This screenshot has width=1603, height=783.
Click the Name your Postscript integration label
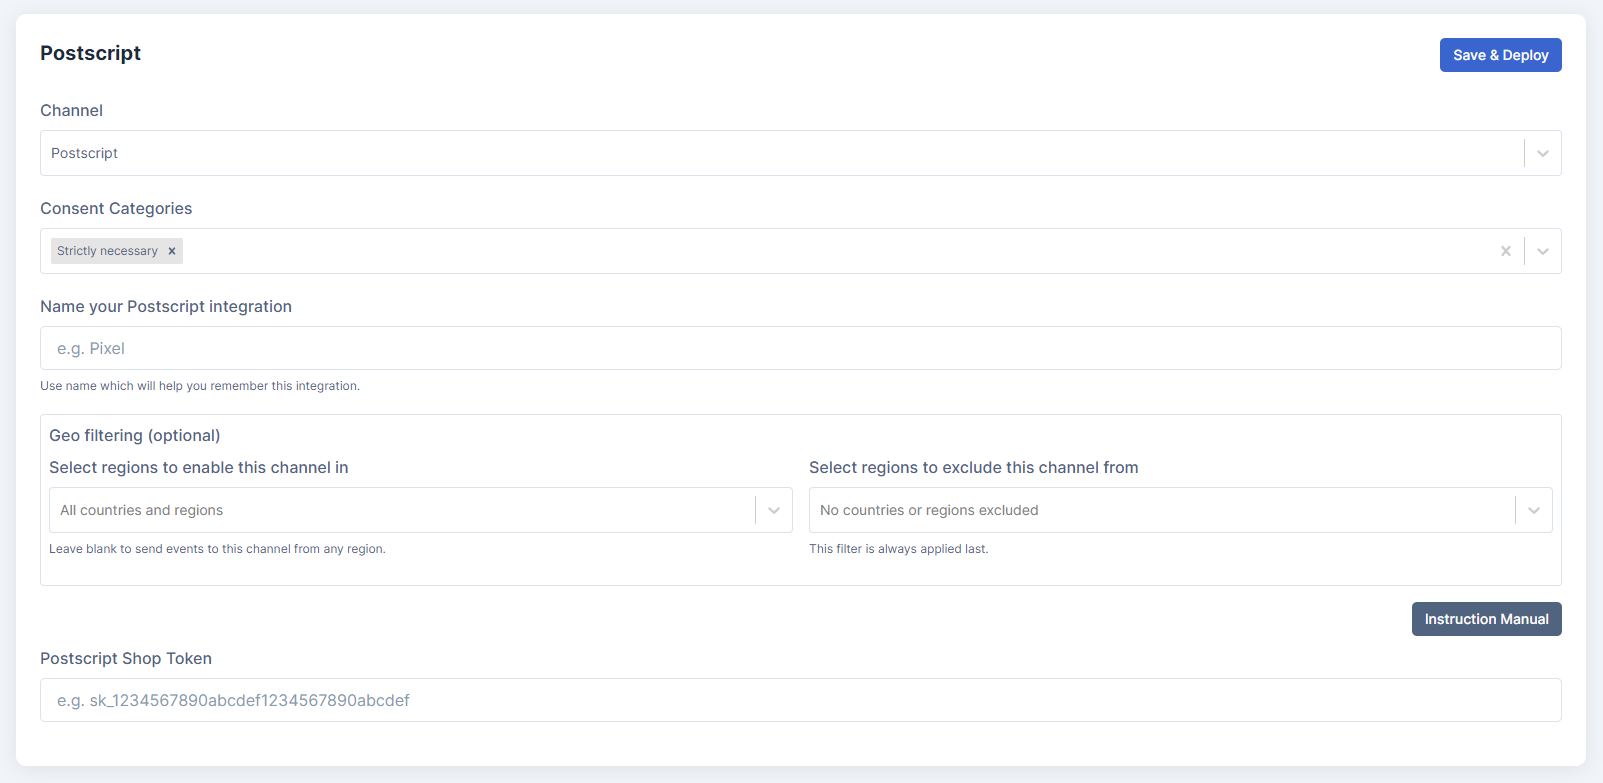[x=166, y=306]
